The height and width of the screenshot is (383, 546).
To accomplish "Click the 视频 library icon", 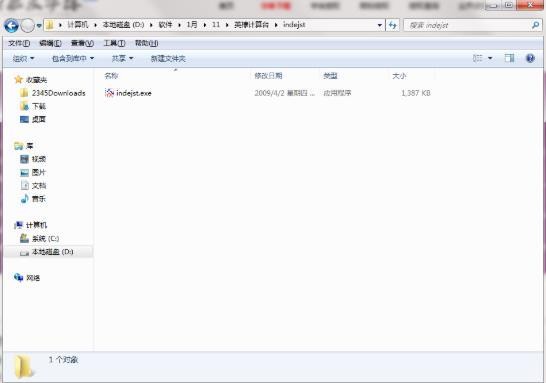I will coord(24,159).
